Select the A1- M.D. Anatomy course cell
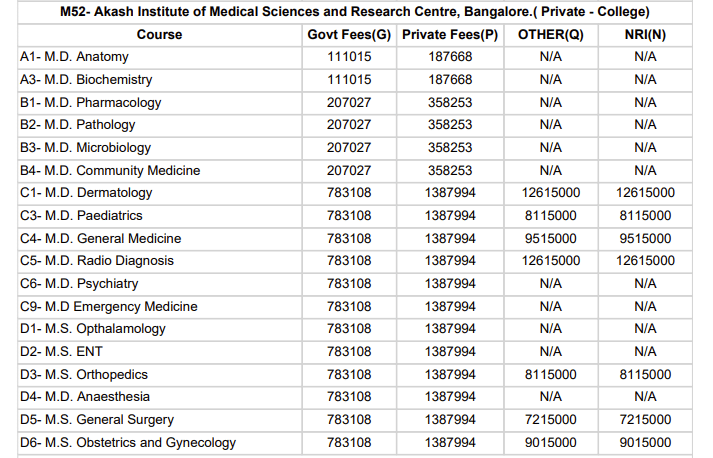Viewport: 713px width, 458px height. (x=75, y=57)
